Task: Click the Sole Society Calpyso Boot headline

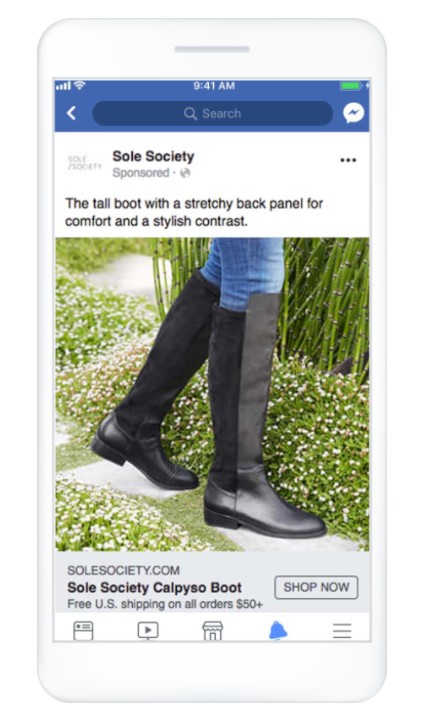Action: coord(155,588)
